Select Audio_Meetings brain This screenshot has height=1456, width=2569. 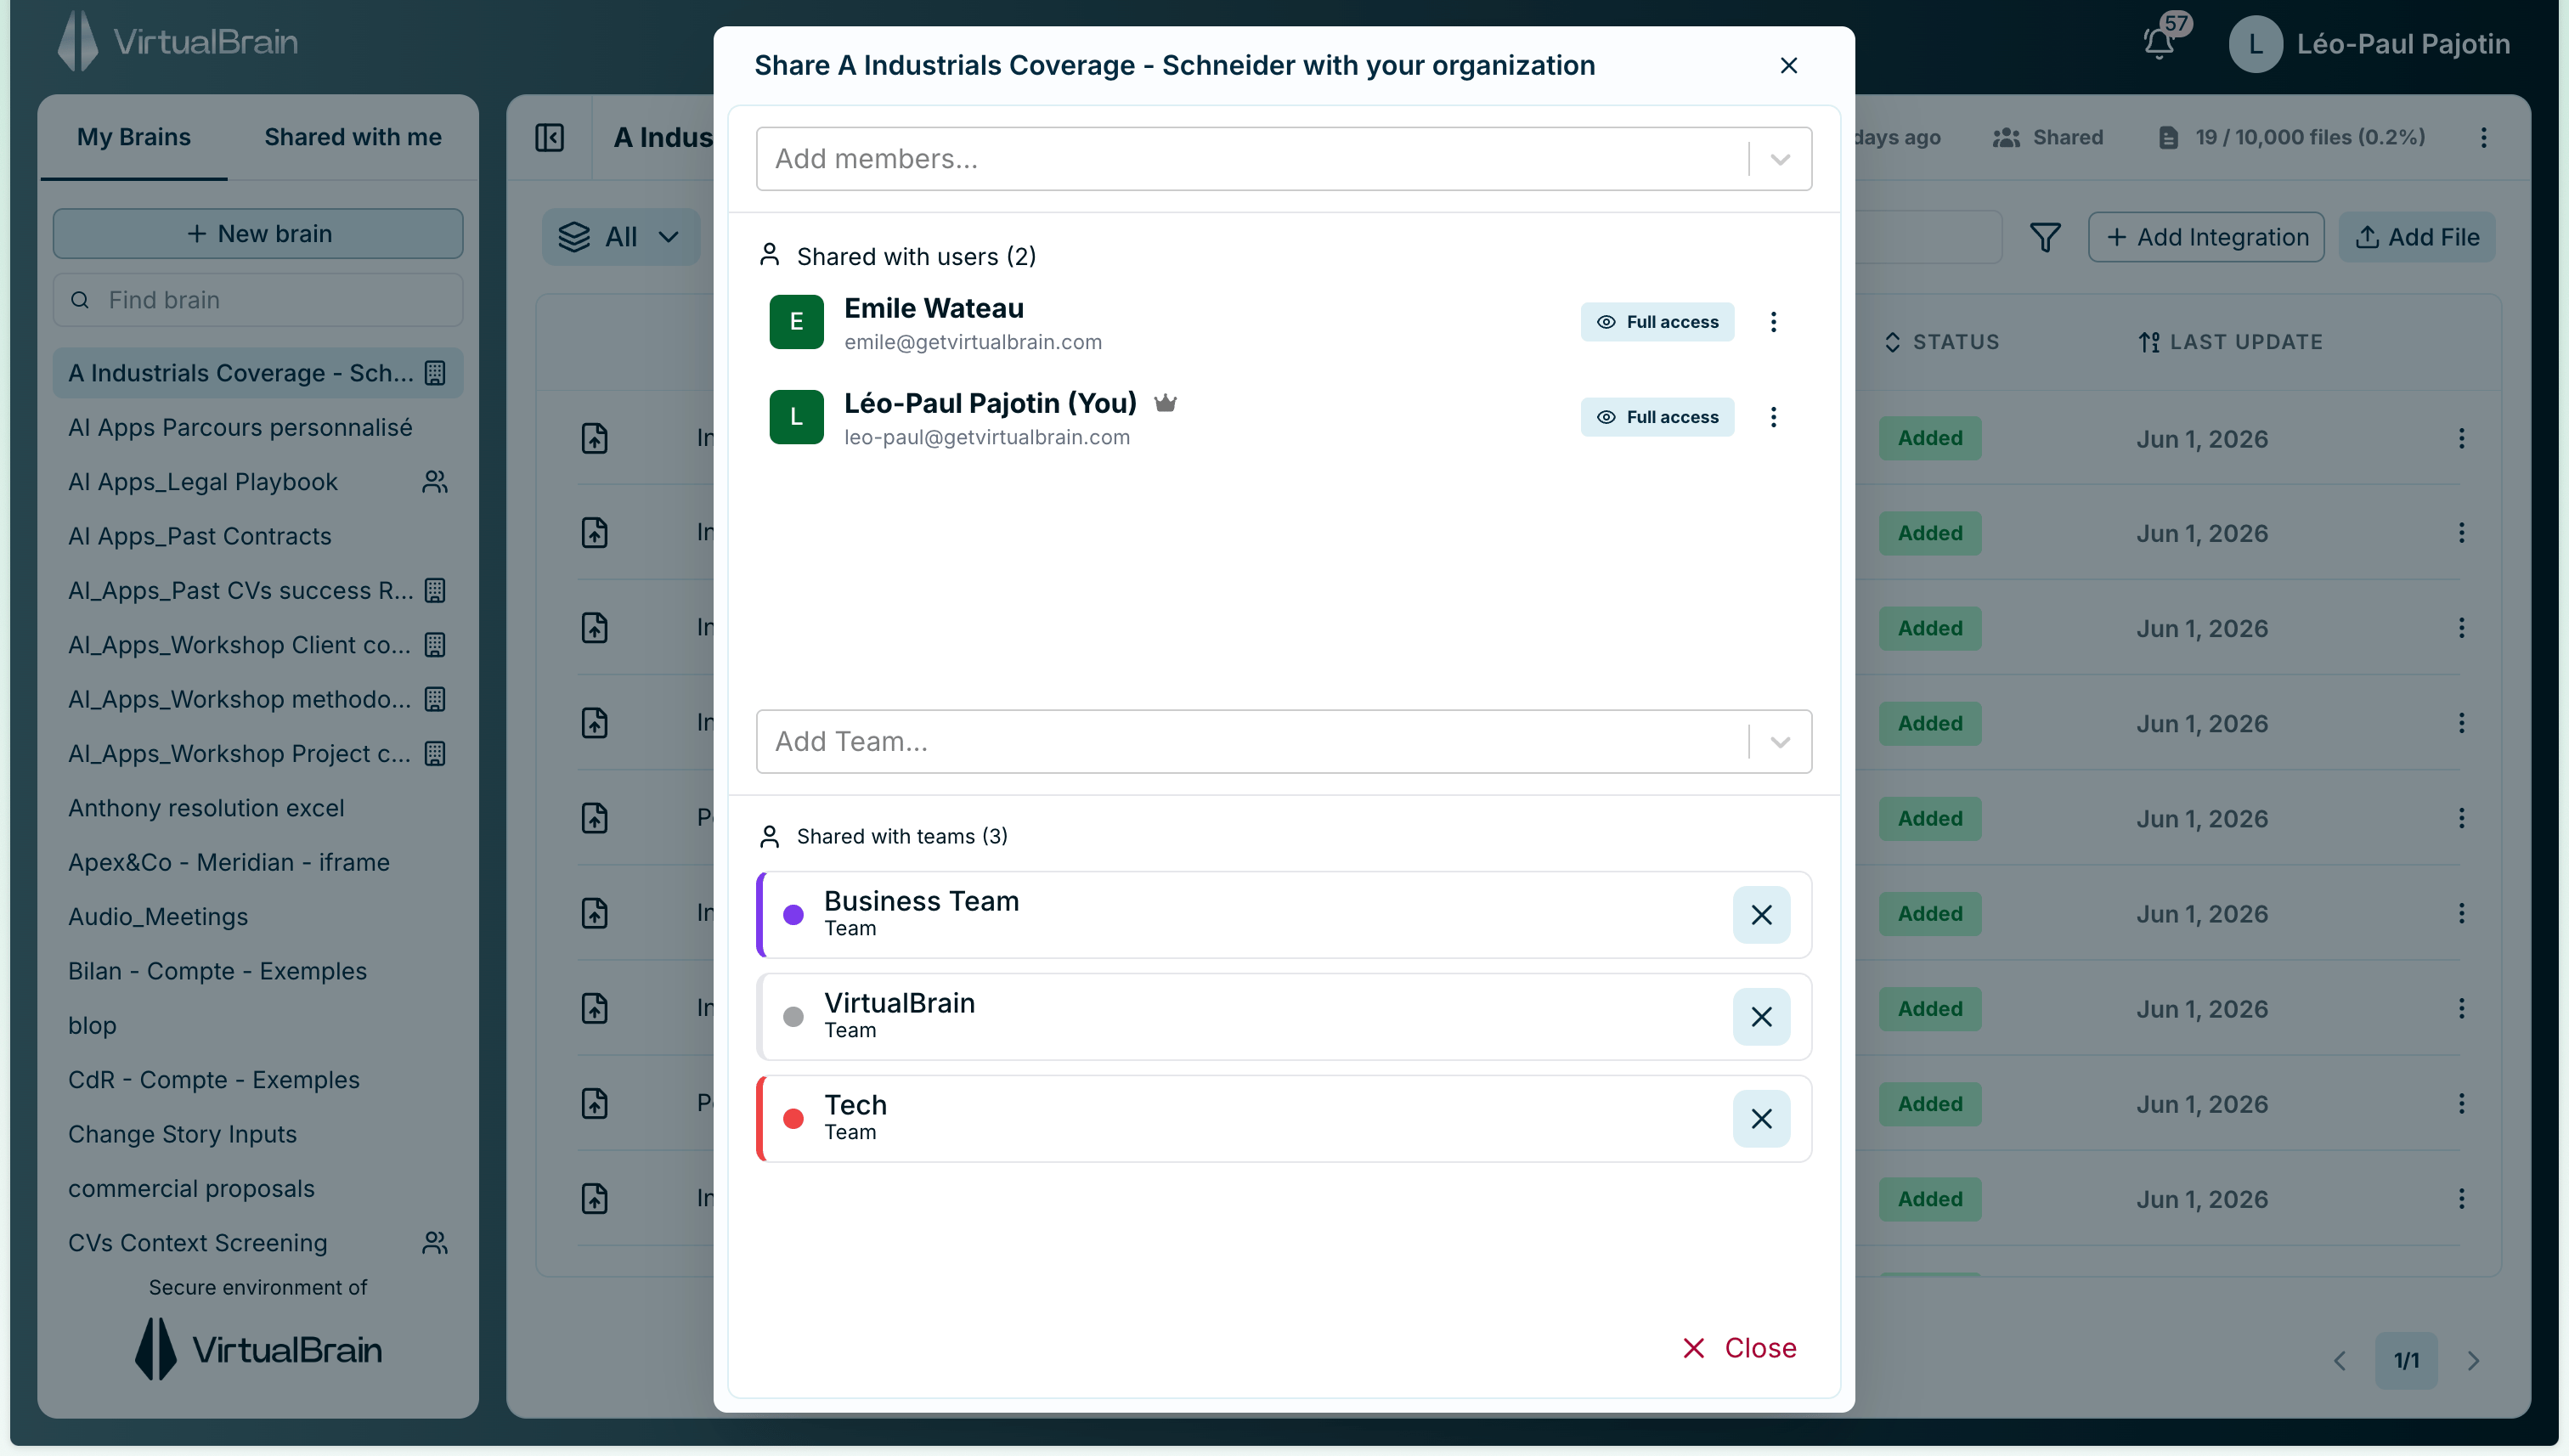click(258, 916)
